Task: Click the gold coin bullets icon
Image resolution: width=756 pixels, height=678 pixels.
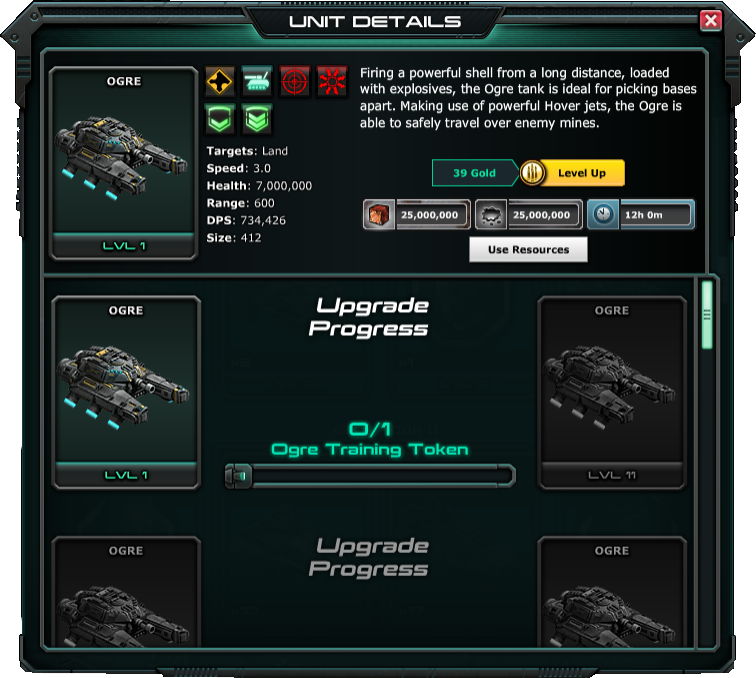Action: pos(533,173)
